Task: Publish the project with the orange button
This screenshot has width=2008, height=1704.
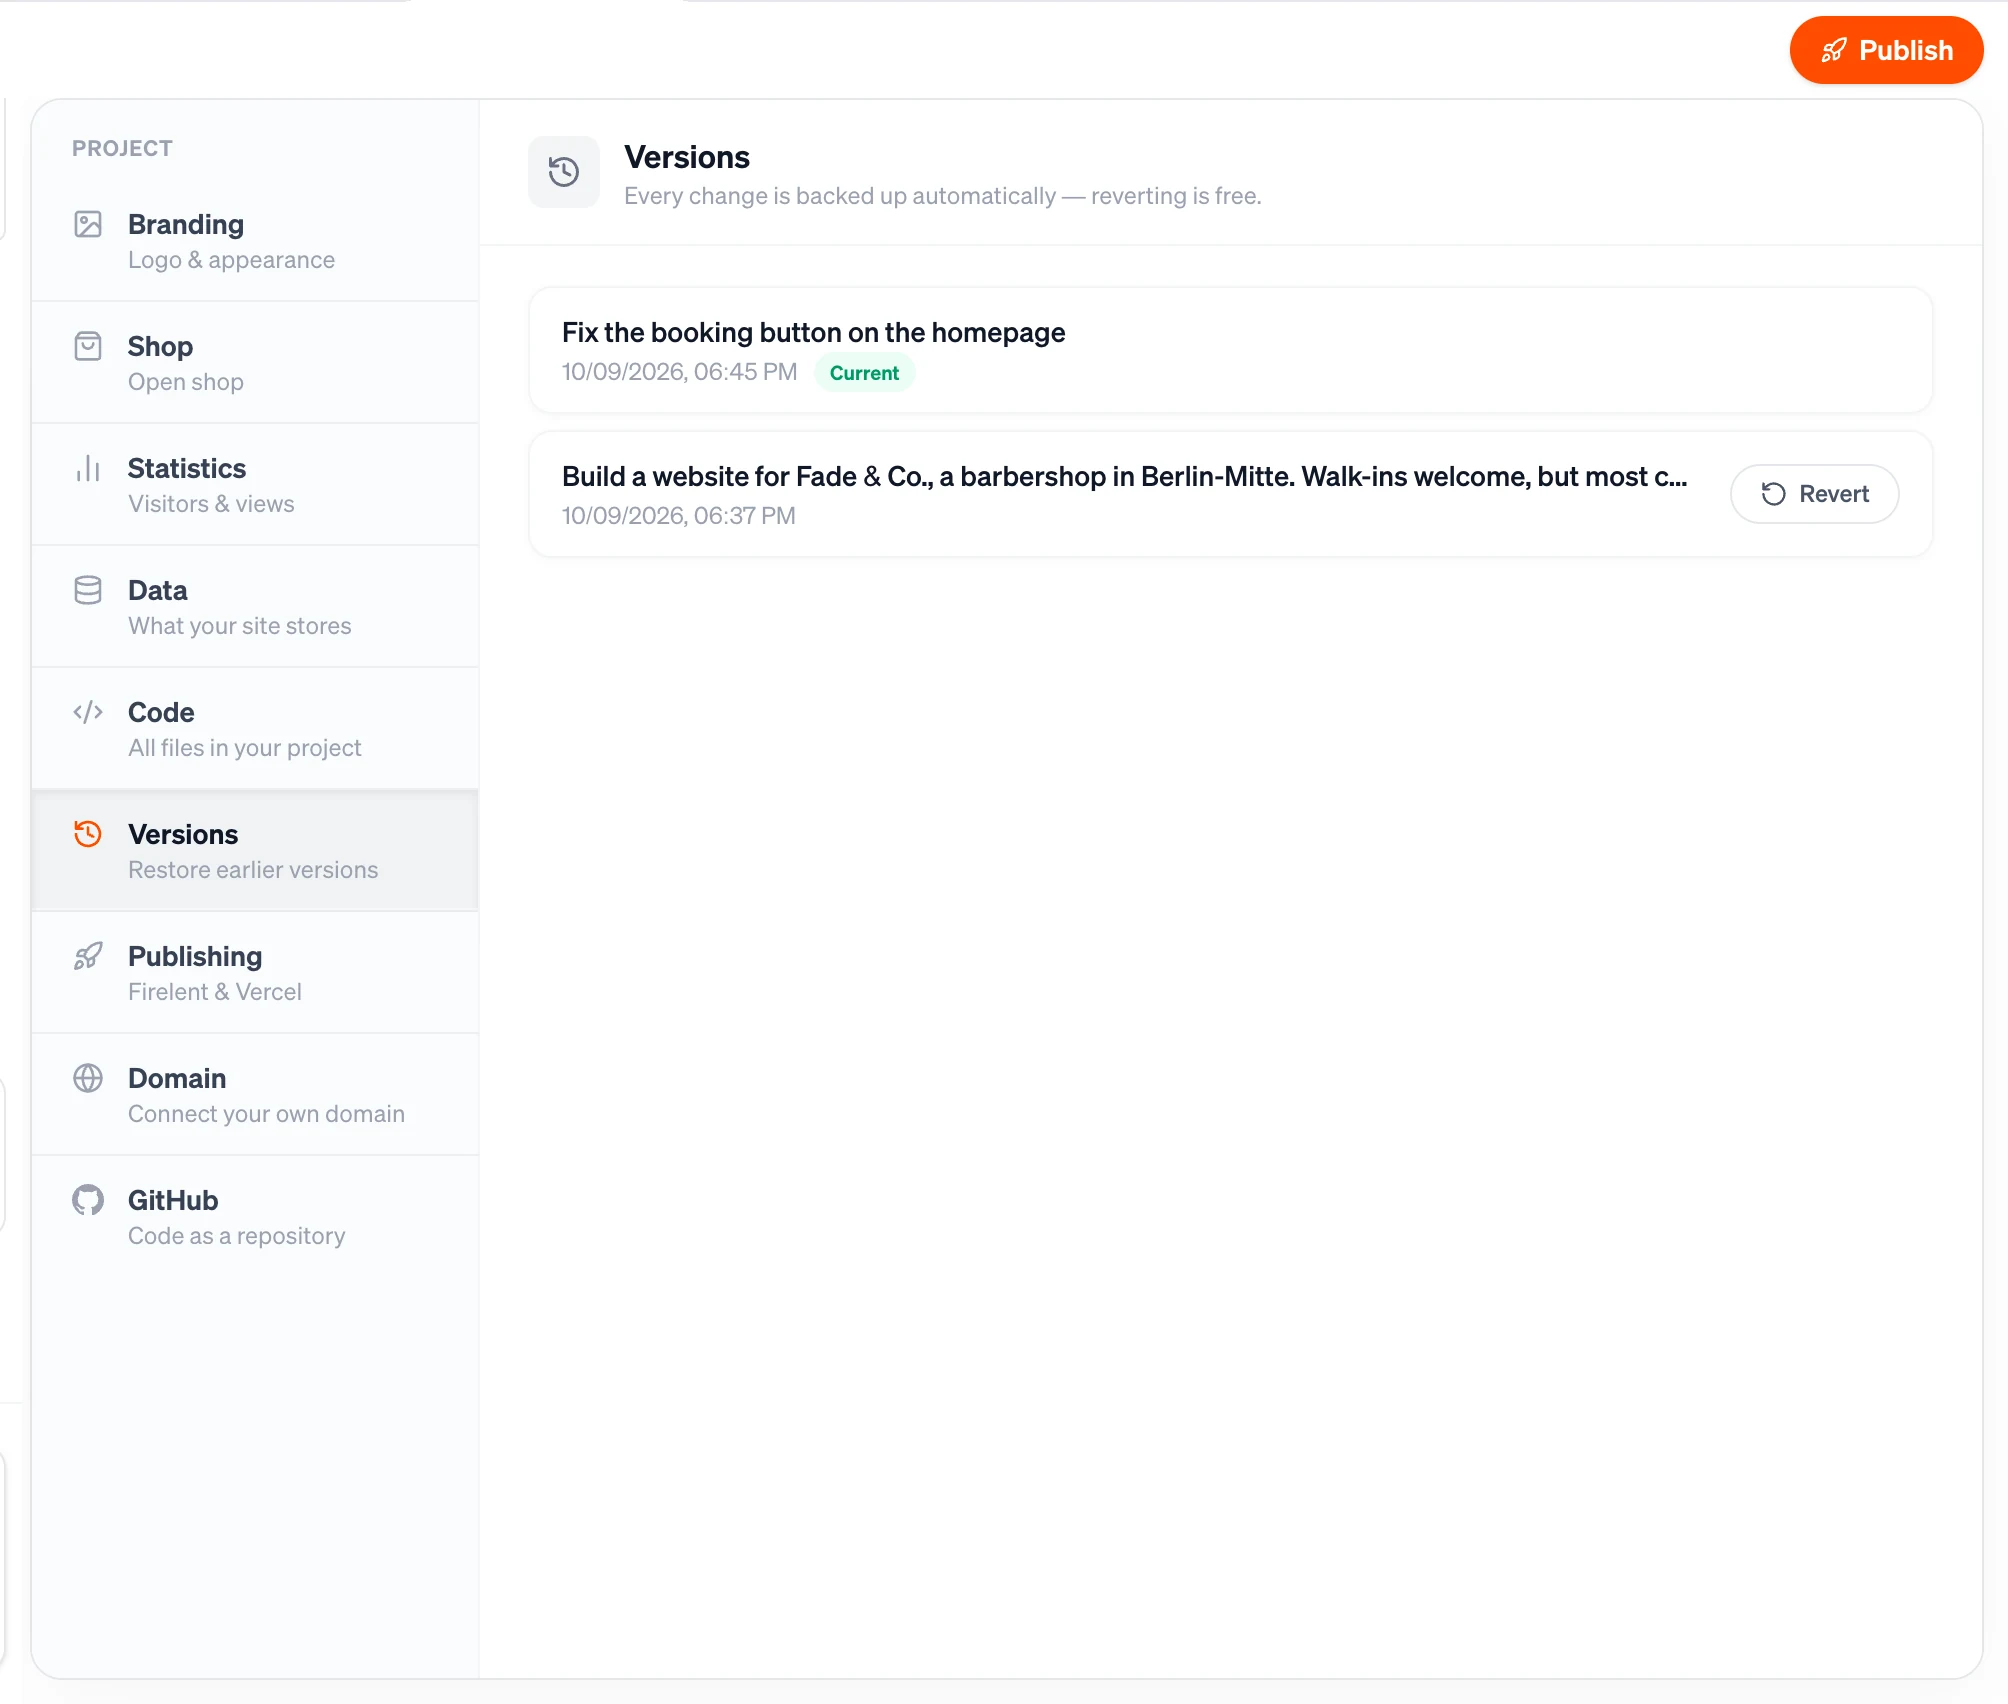Action: pyautogui.click(x=1886, y=50)
